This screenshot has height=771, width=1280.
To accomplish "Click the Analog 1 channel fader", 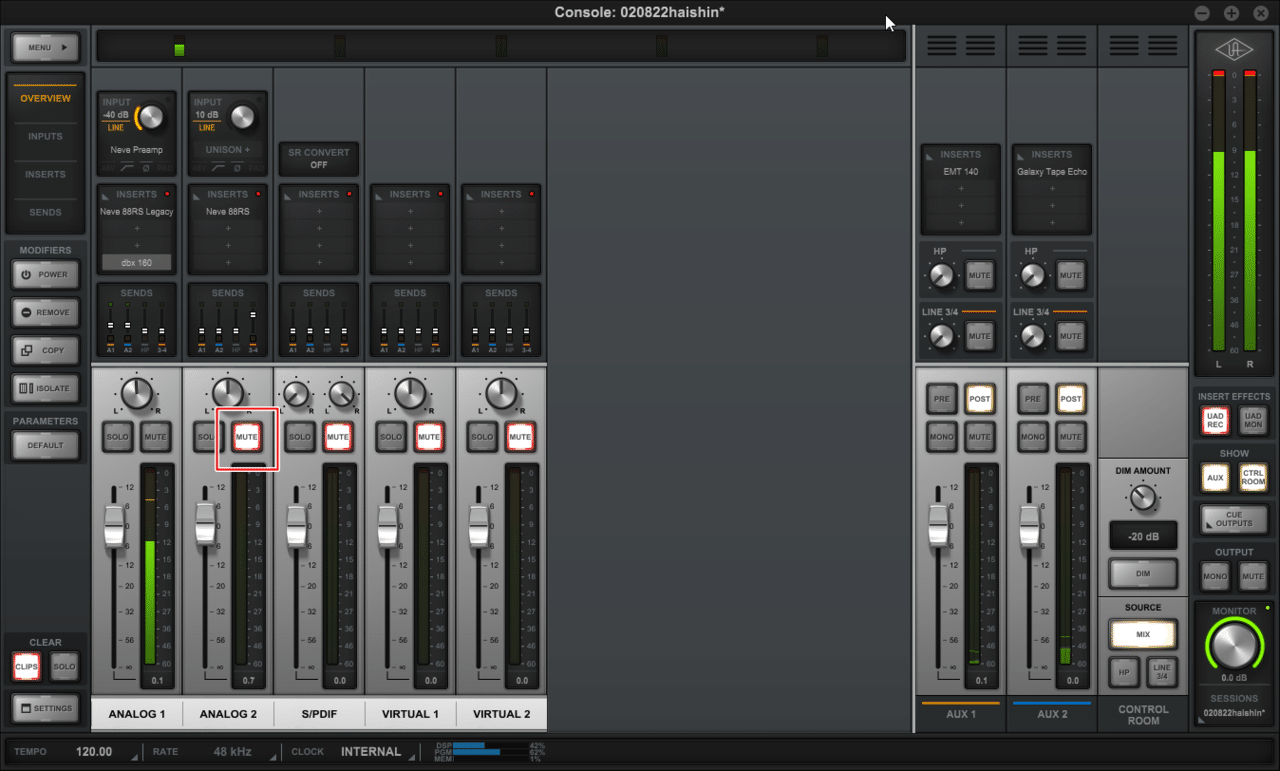I will click(114, 526).
